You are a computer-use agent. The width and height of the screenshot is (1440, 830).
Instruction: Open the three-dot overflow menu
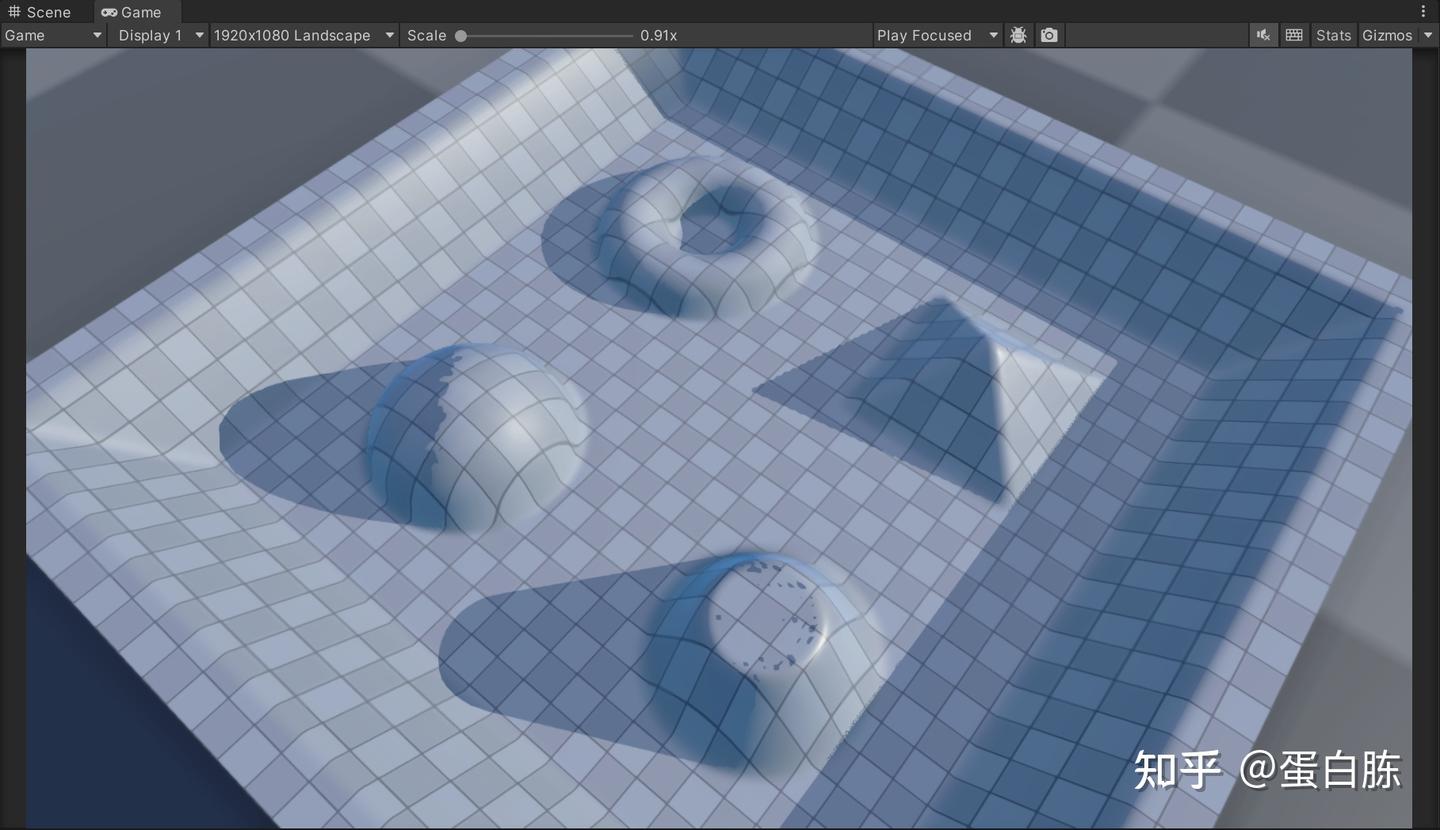pos(1423,11)
